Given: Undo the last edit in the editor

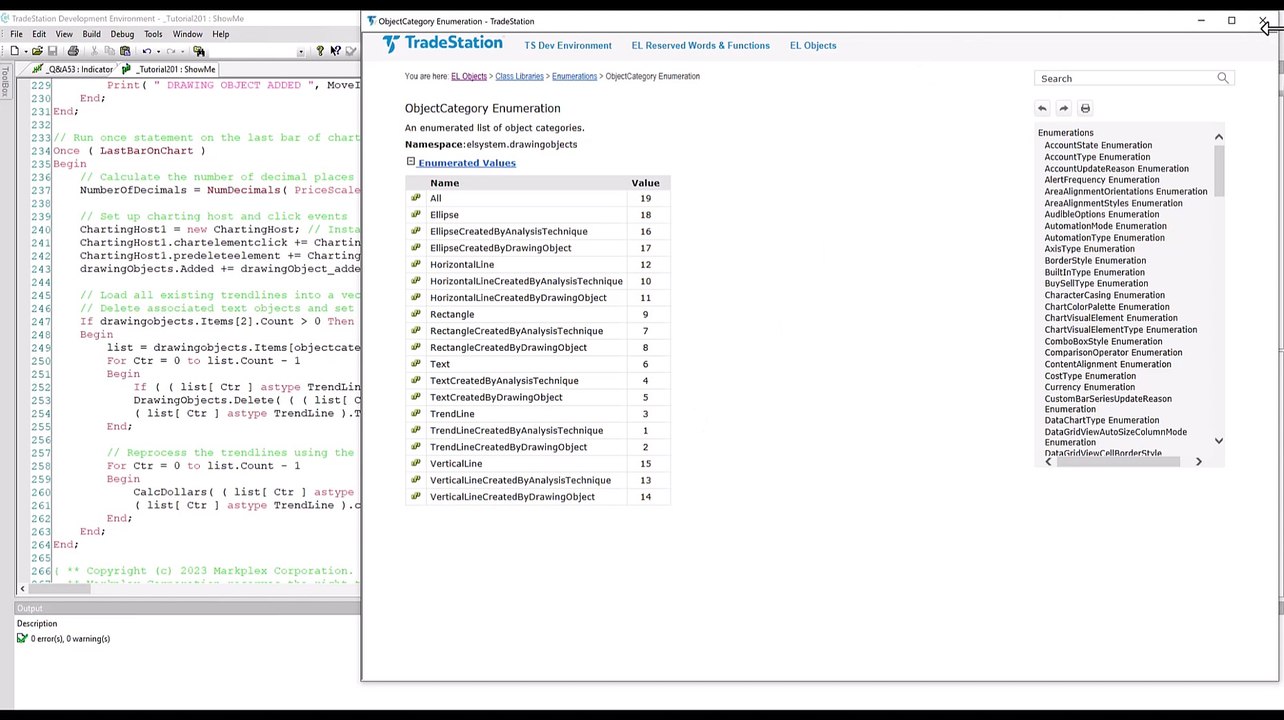Looking at the screenshot, I should pos(146,51).
